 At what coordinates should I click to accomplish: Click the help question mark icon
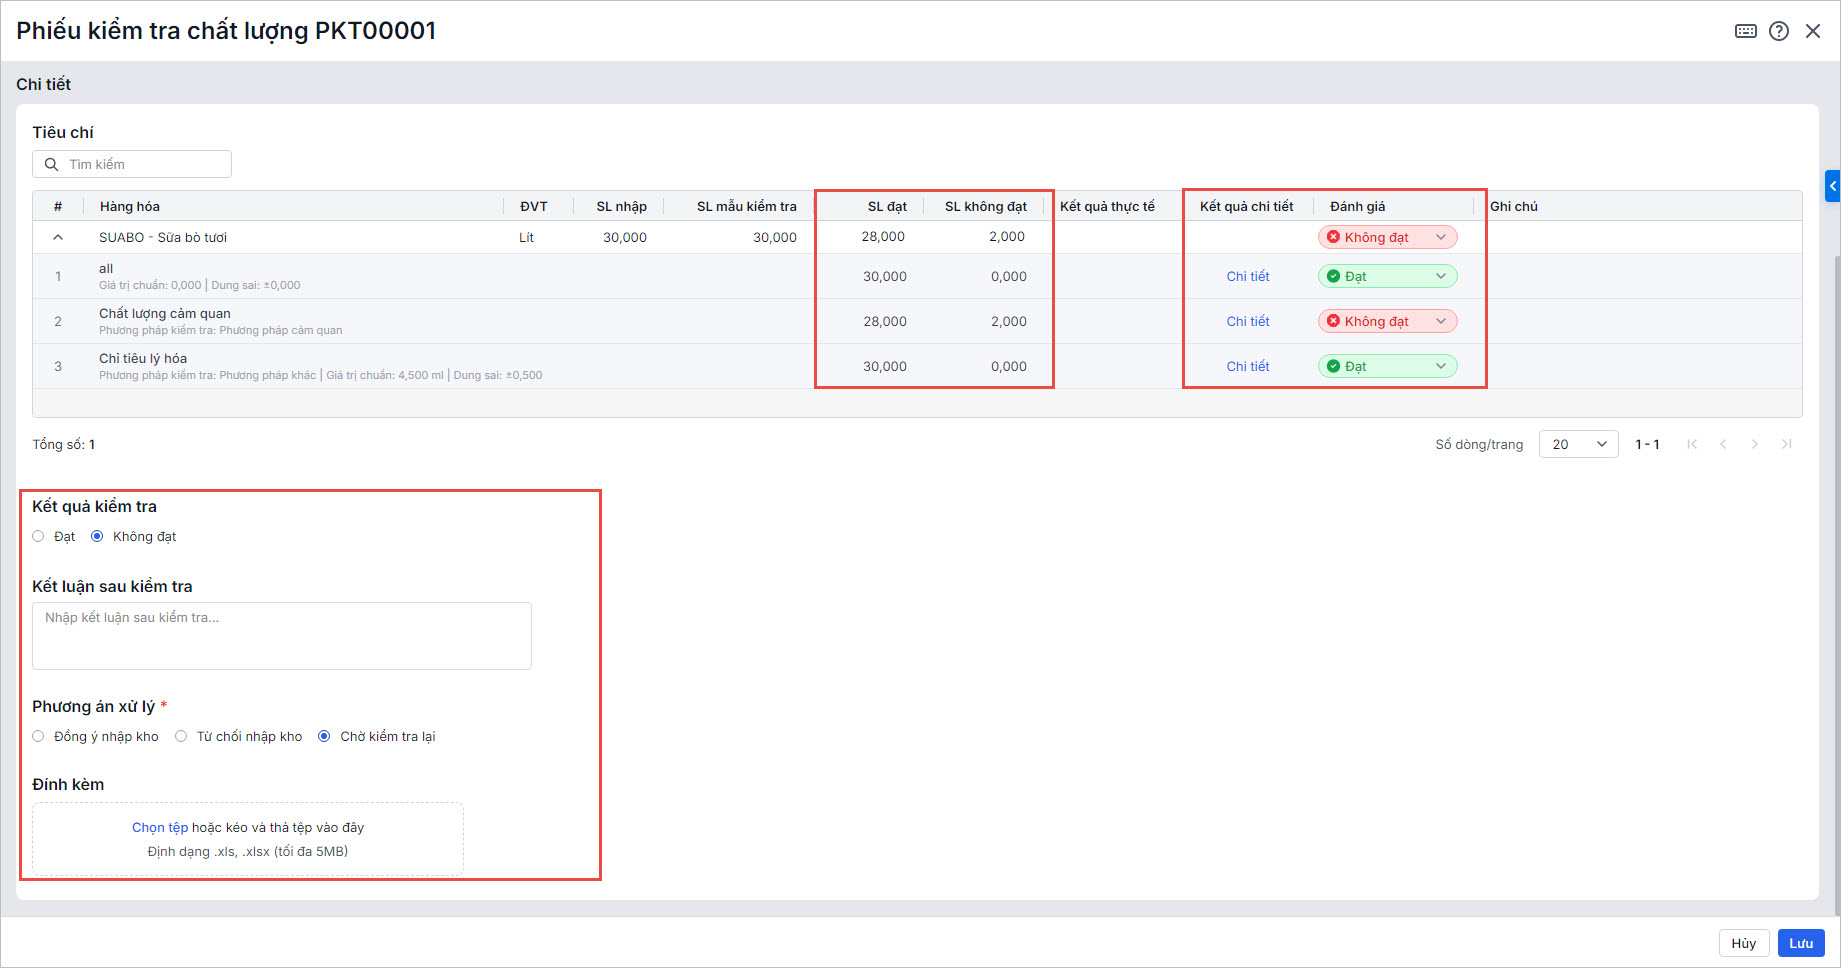coord(1778,31)
